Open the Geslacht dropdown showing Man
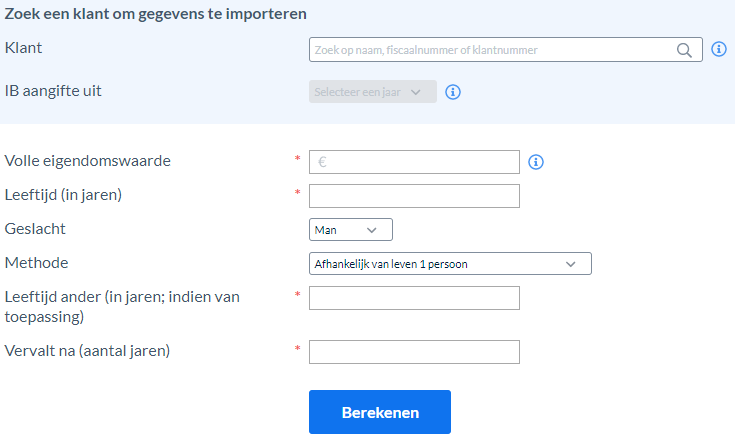 tap(351, 230)
